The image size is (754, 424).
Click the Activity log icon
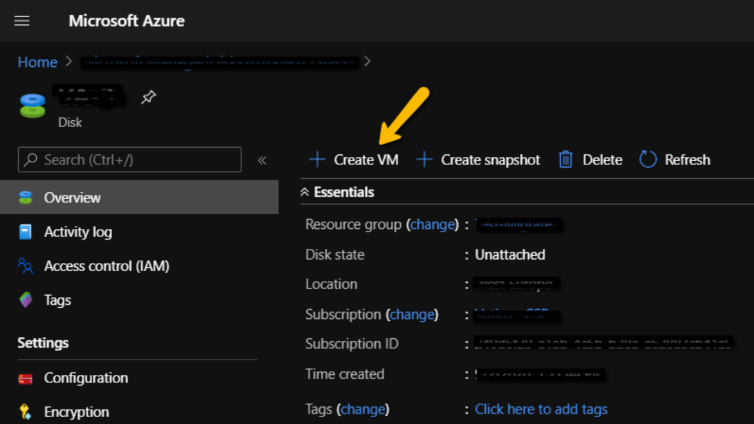25,232
